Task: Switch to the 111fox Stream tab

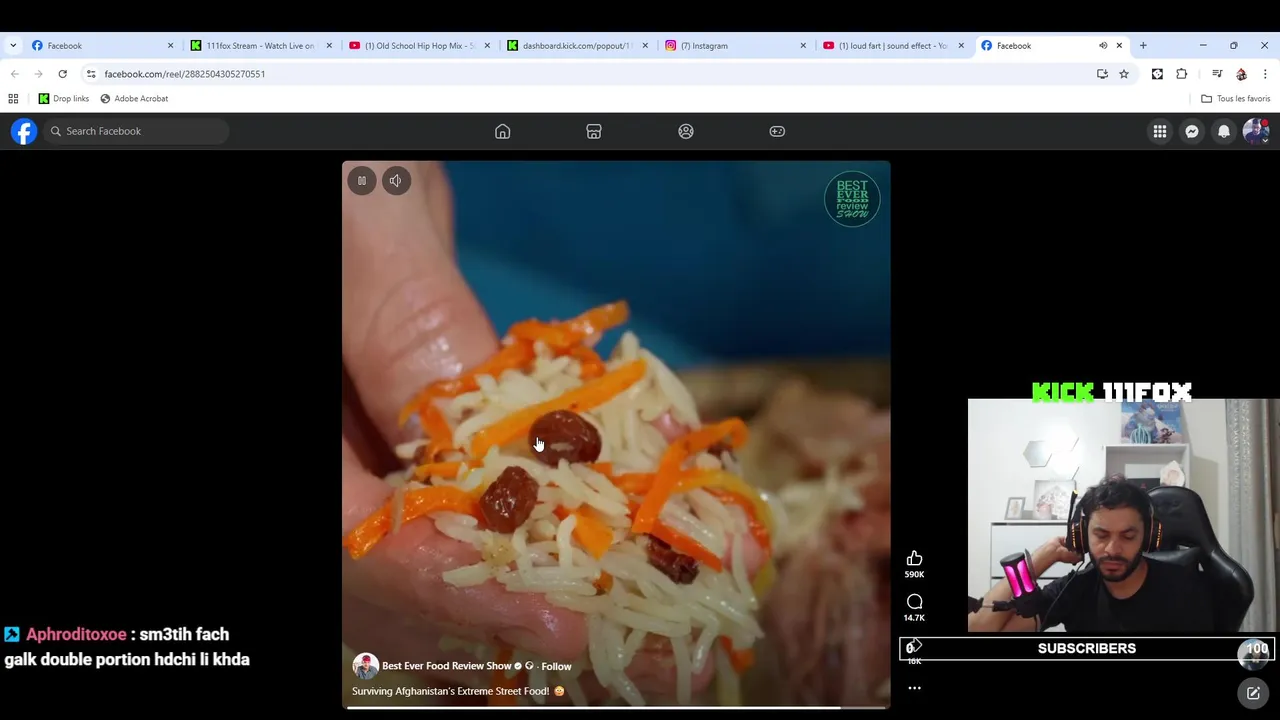Action: click(x=260, y=45)
